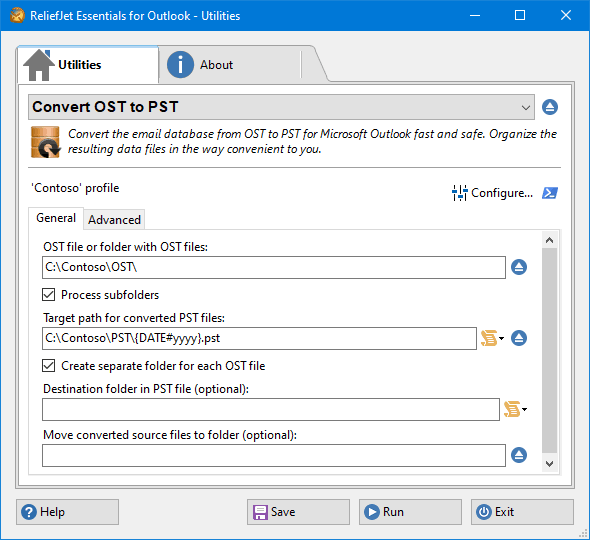Click the Configure sliders icon
The height and width of the screenshot is (540, 590).
click(x=459, y=193)
